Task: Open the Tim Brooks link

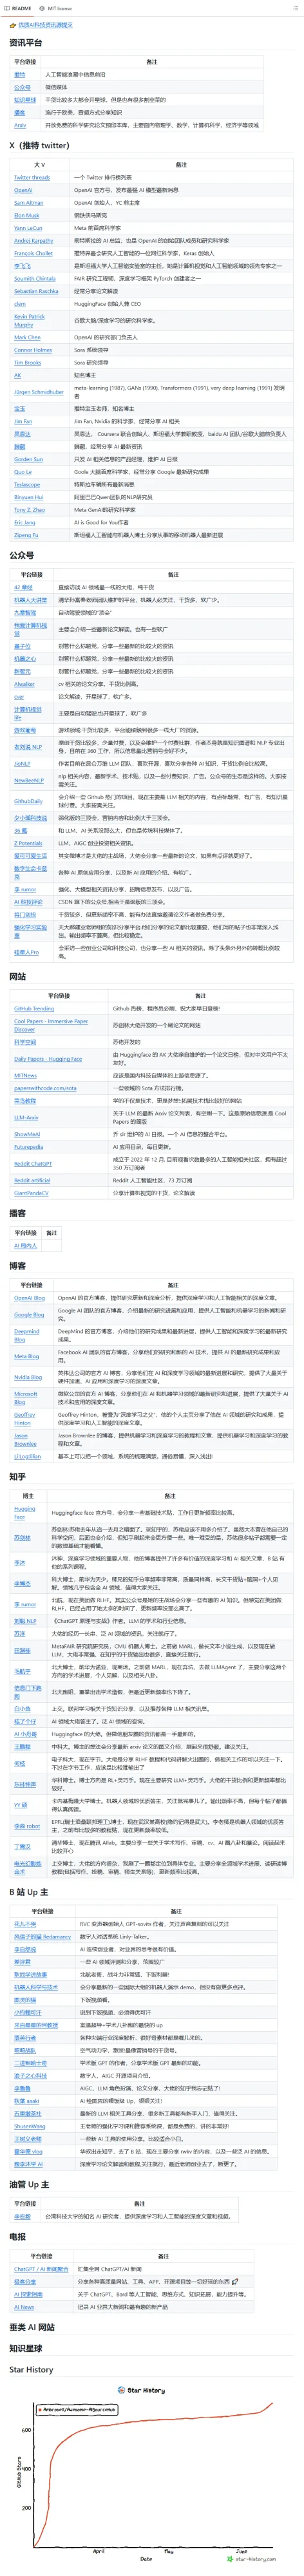Action: click(x=28, y=362)
